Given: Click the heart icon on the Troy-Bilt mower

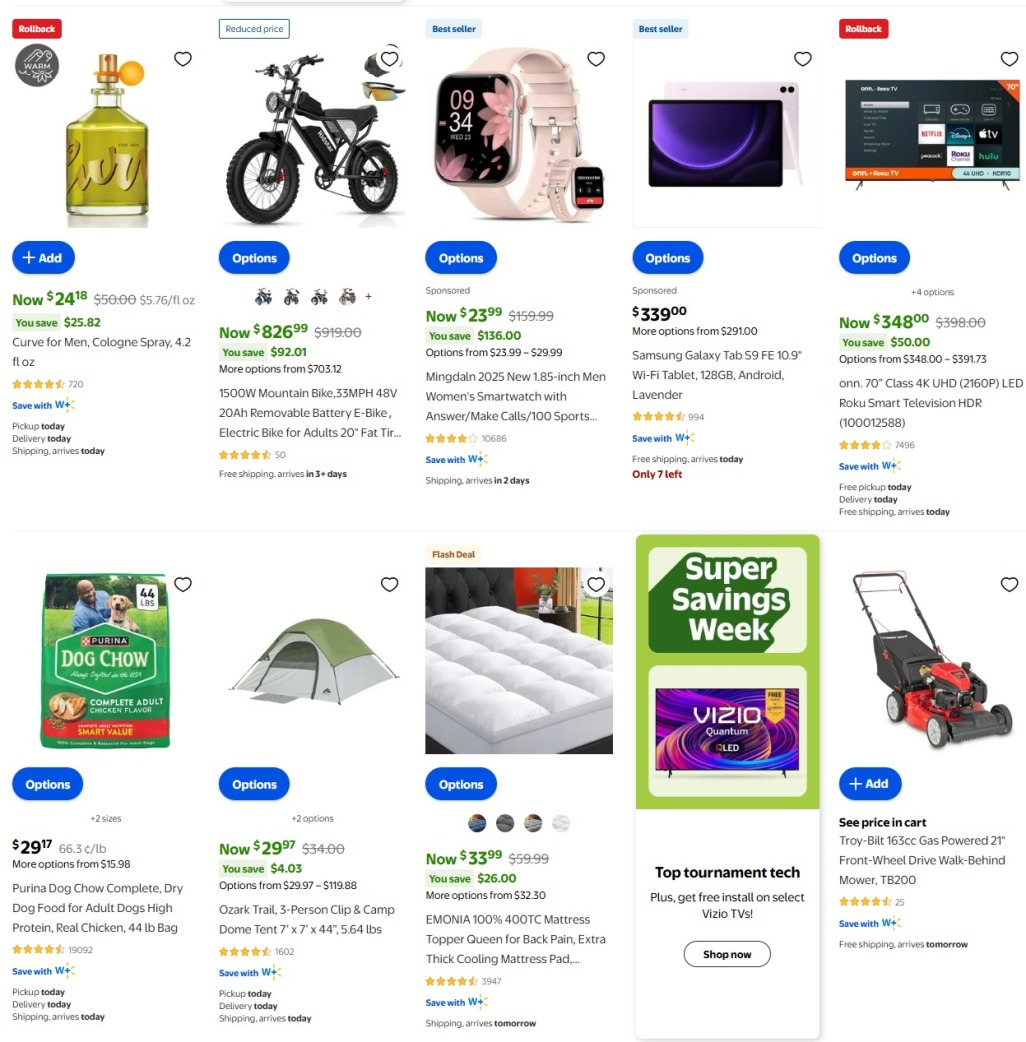Looking at the screenshot, I should coord(1009,584).
